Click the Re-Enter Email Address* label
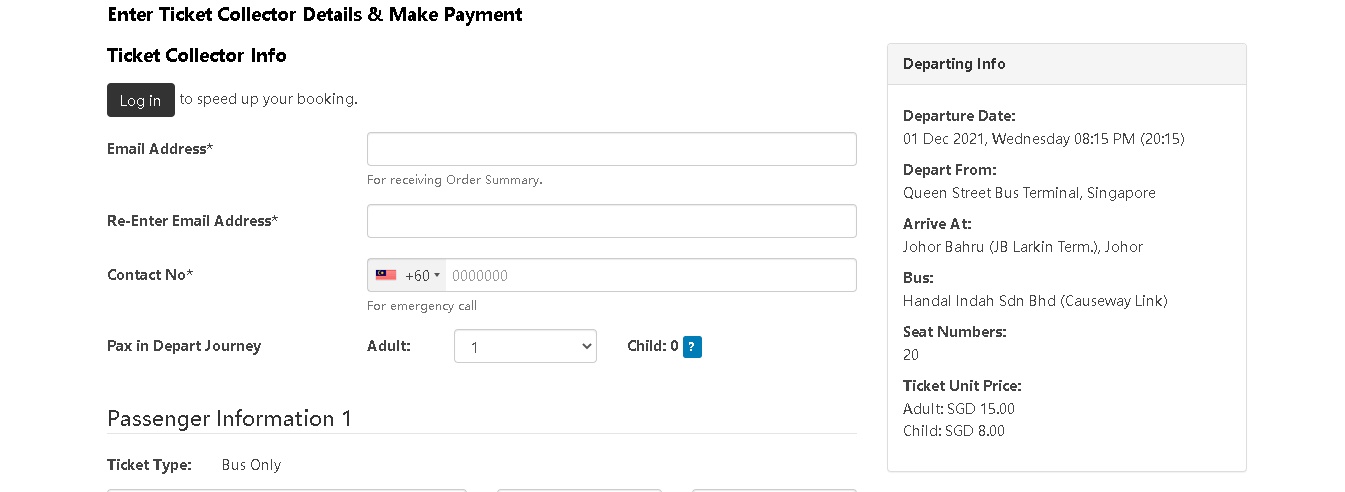The image size is (1345, 492). click(x=192, y=221)
